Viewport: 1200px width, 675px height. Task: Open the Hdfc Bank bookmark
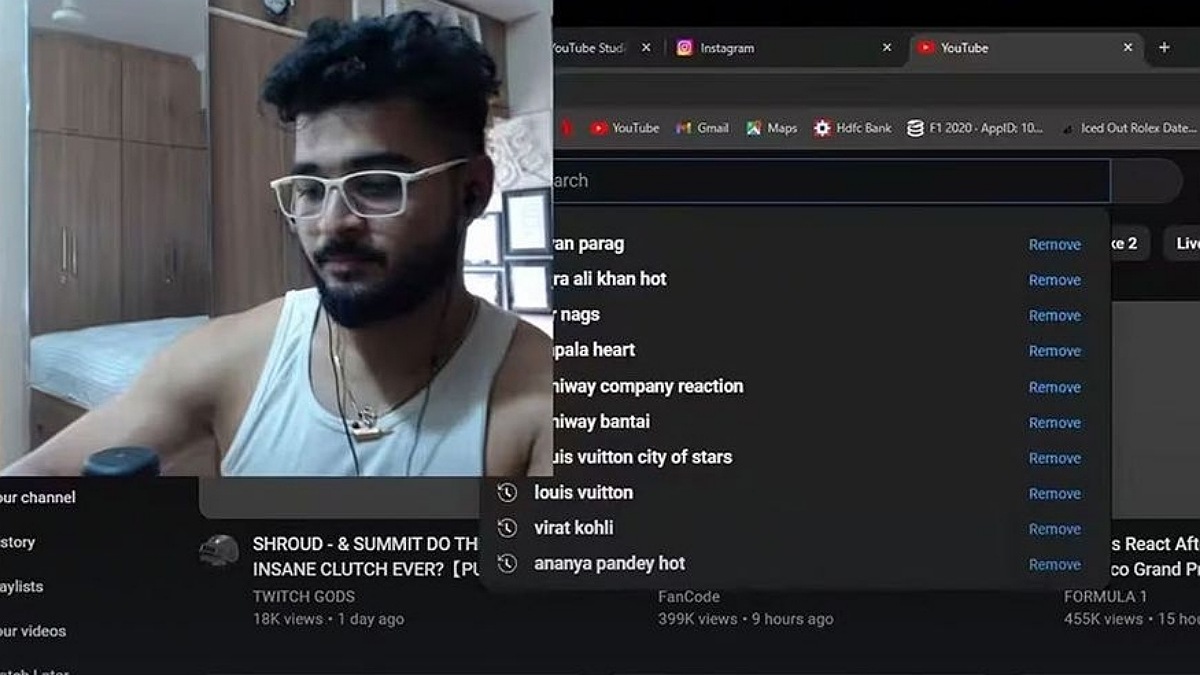coord(852,128)
